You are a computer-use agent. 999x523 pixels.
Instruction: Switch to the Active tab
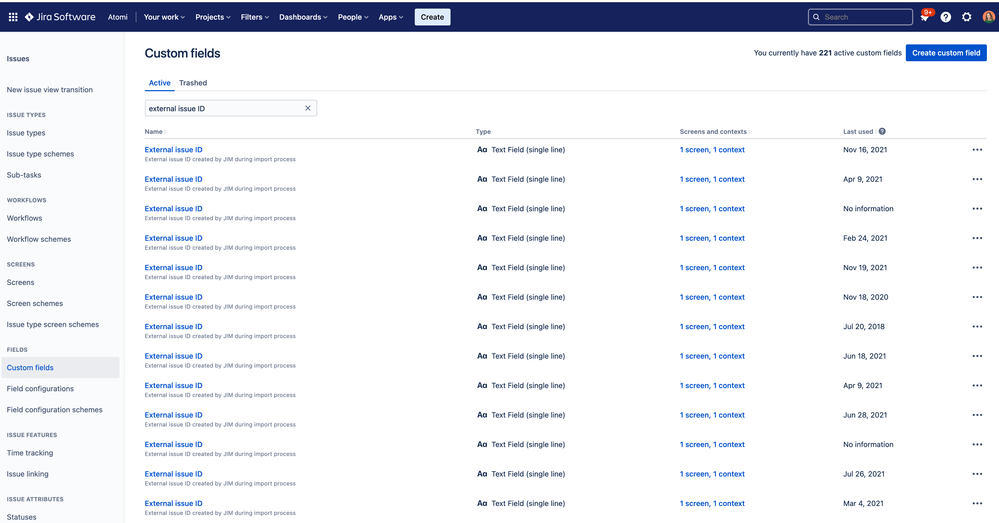coord(159,83)
